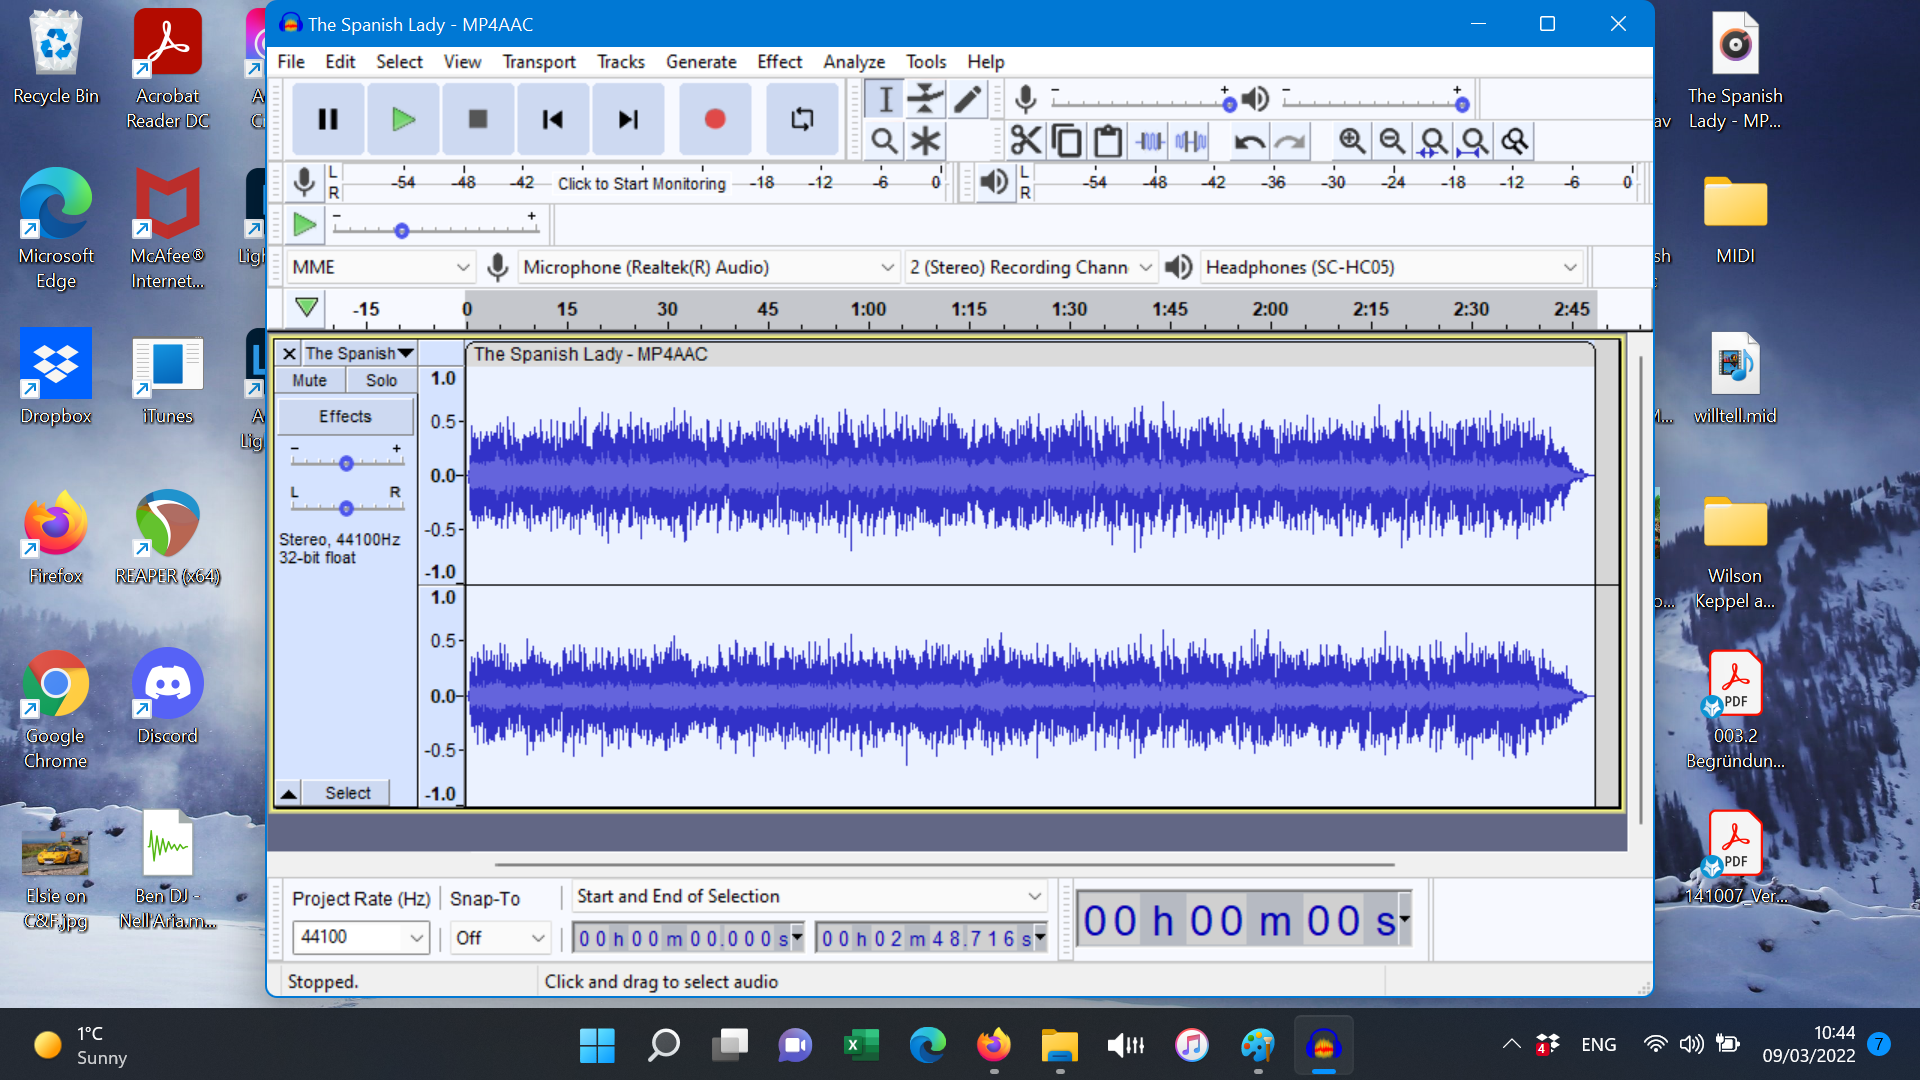This screenshot has width=1920, height=1080.
Task: Solo The Spanish Lady track
Action: [381, 380]
